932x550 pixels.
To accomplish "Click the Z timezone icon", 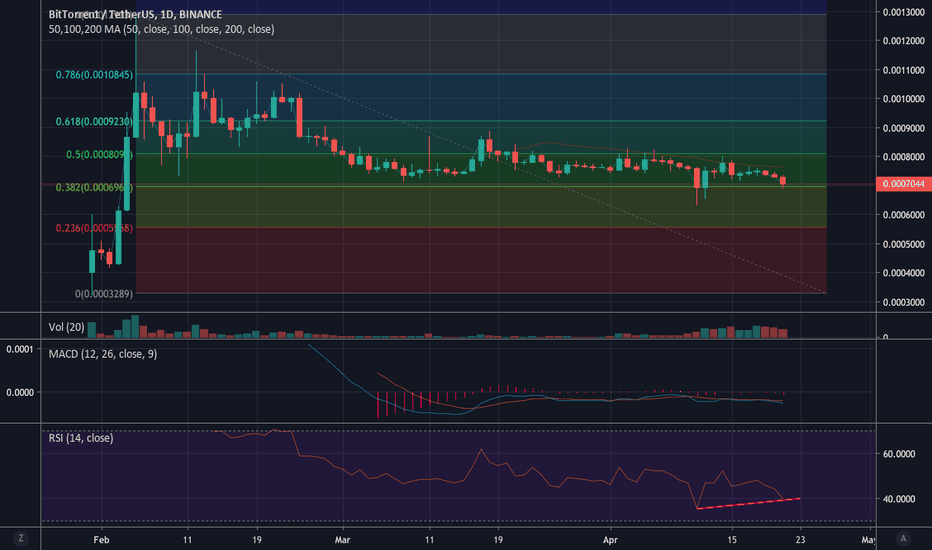I will point(21,539).
